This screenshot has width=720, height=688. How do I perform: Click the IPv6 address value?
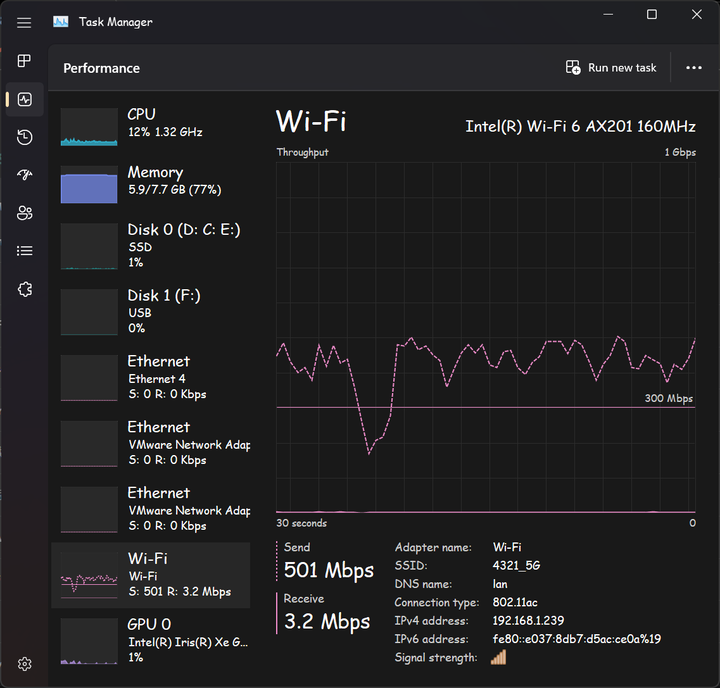pos(577,639)
